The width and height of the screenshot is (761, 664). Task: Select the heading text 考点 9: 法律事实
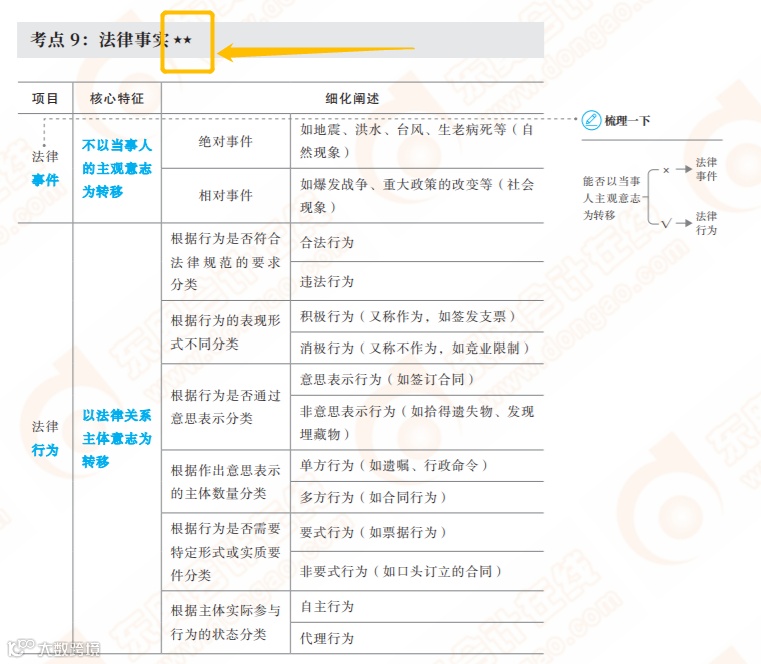click(99, 40)
